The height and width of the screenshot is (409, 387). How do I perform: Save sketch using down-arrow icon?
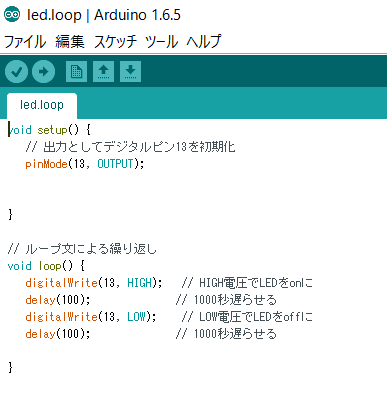pyautogui.click(x=130, y=71)
